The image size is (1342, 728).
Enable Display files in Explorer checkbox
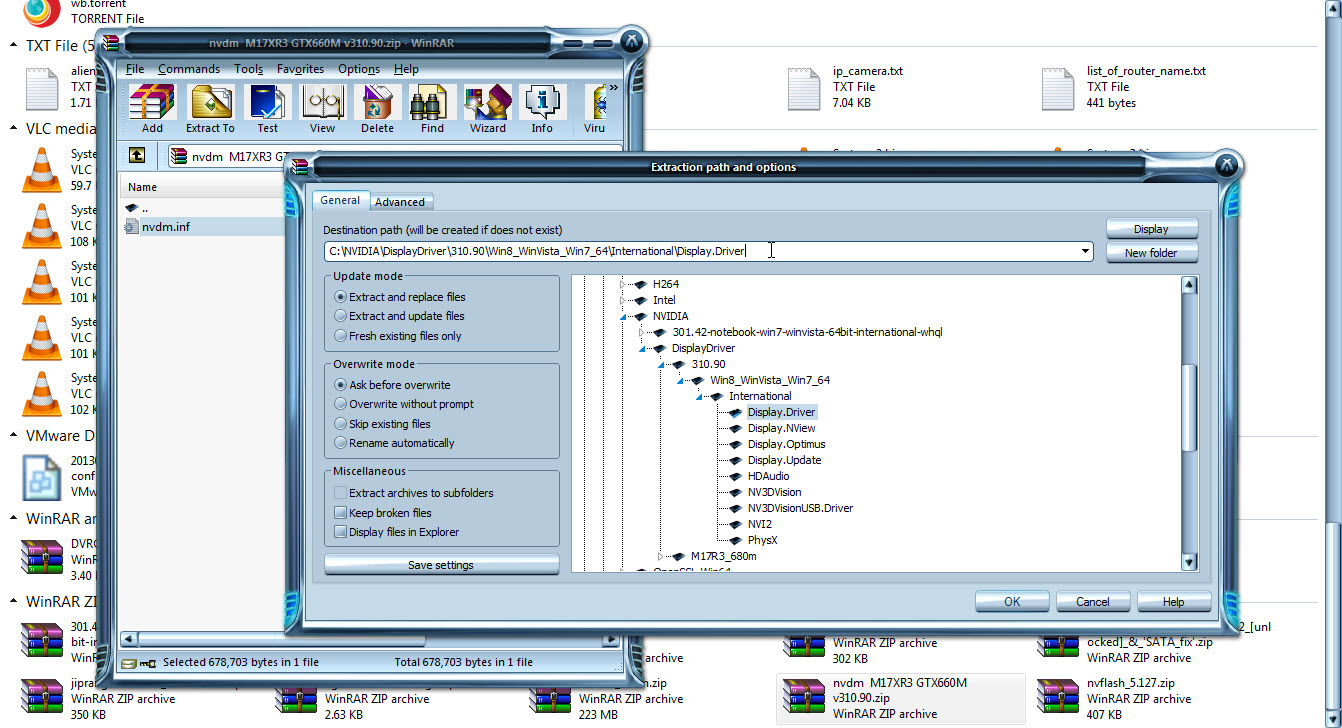(341, 532)
